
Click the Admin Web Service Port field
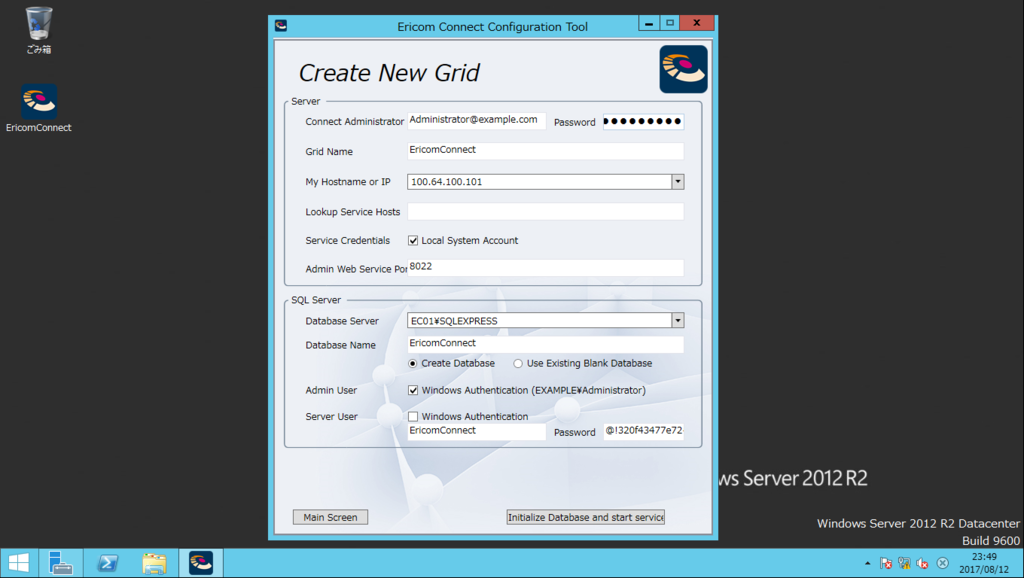pos(545,268)
